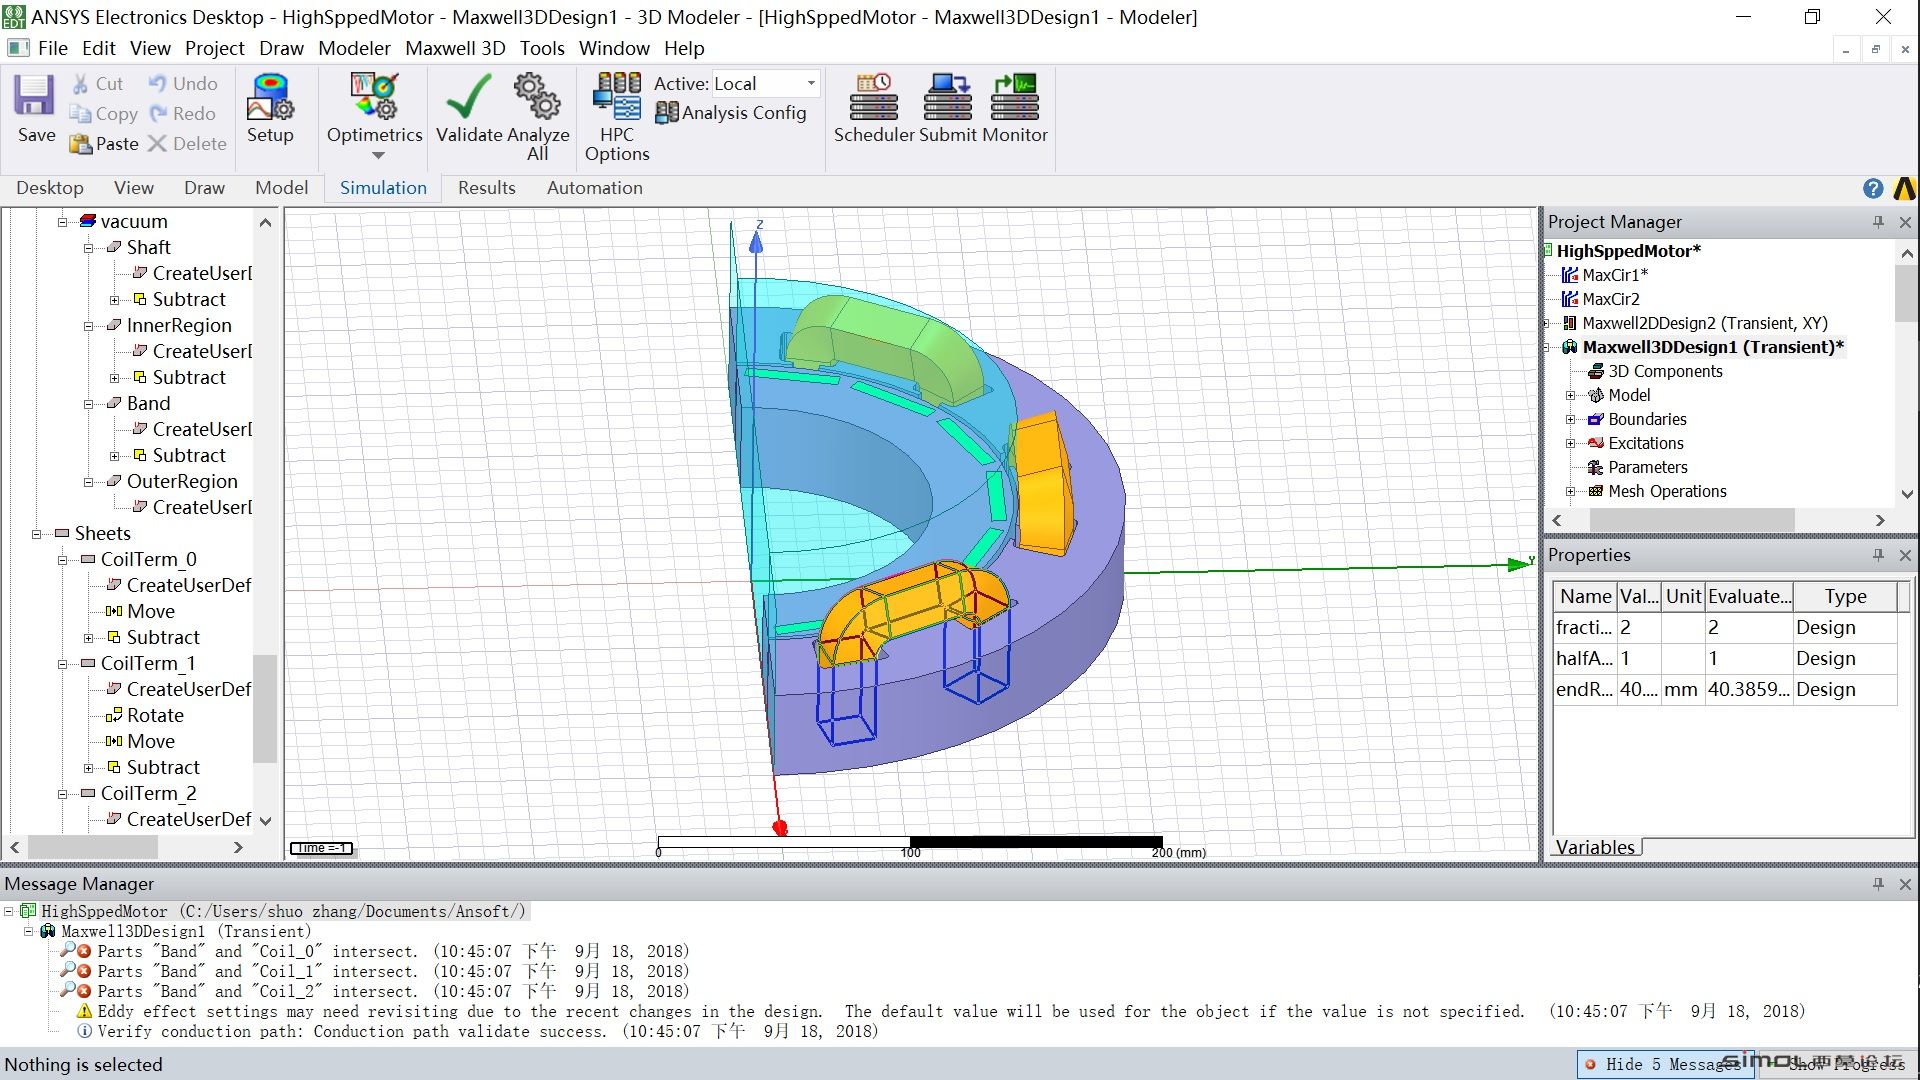This screenshot has height=1080, width=1920.
Task: Click the Undo arrow icon
Action: [x=158, y=84]
